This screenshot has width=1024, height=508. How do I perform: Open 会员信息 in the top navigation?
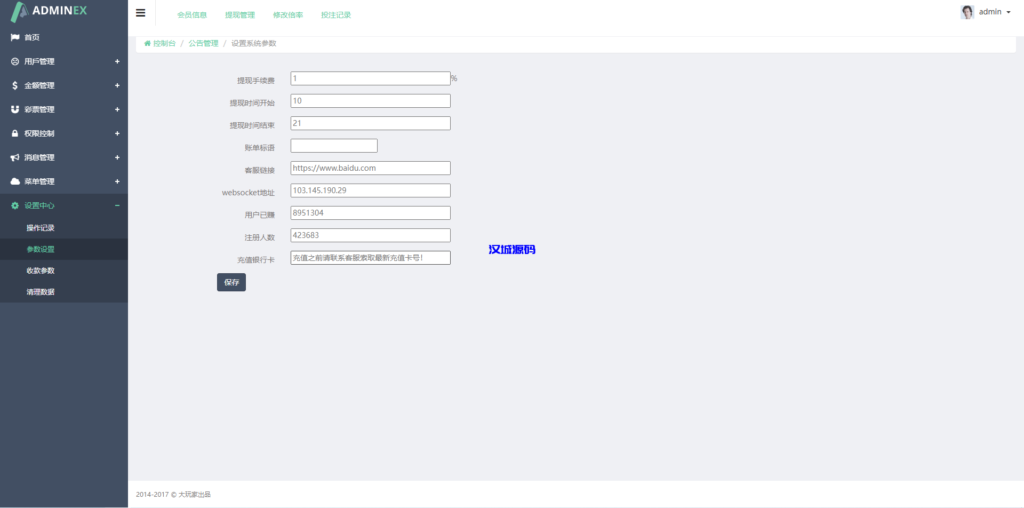pyautogui.click(x=191, y=15)
